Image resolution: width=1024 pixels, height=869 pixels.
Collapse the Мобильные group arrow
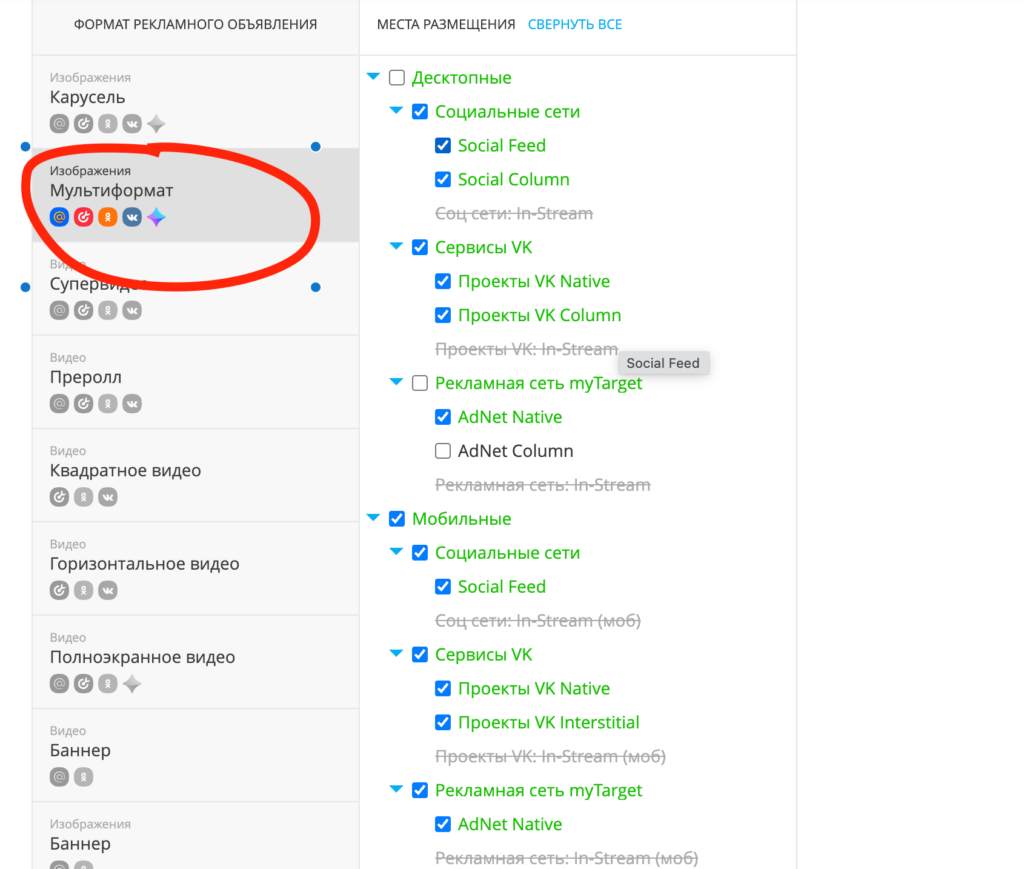(x=374, y=518)
